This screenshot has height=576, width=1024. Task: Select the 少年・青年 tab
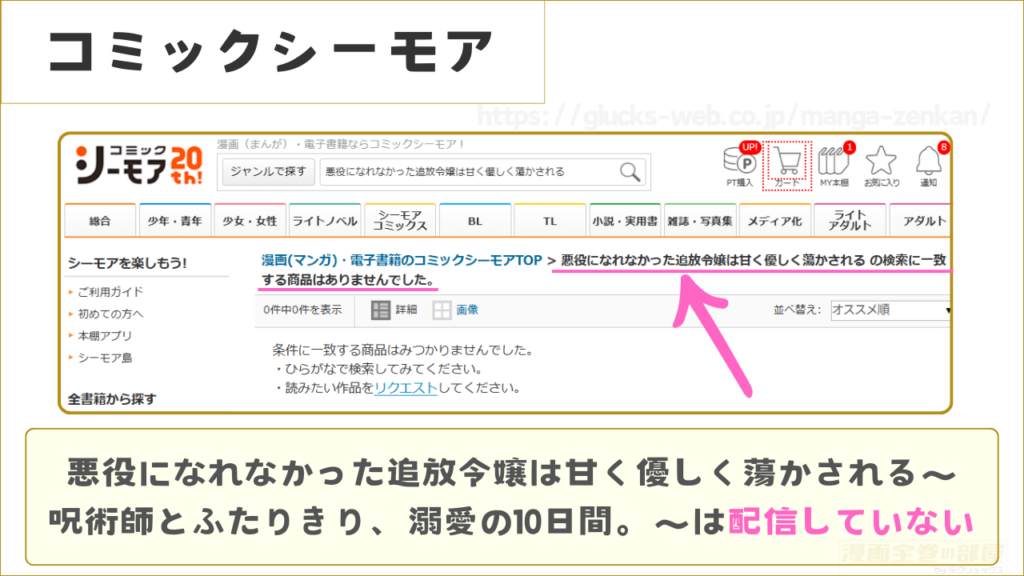coord(174,221)
